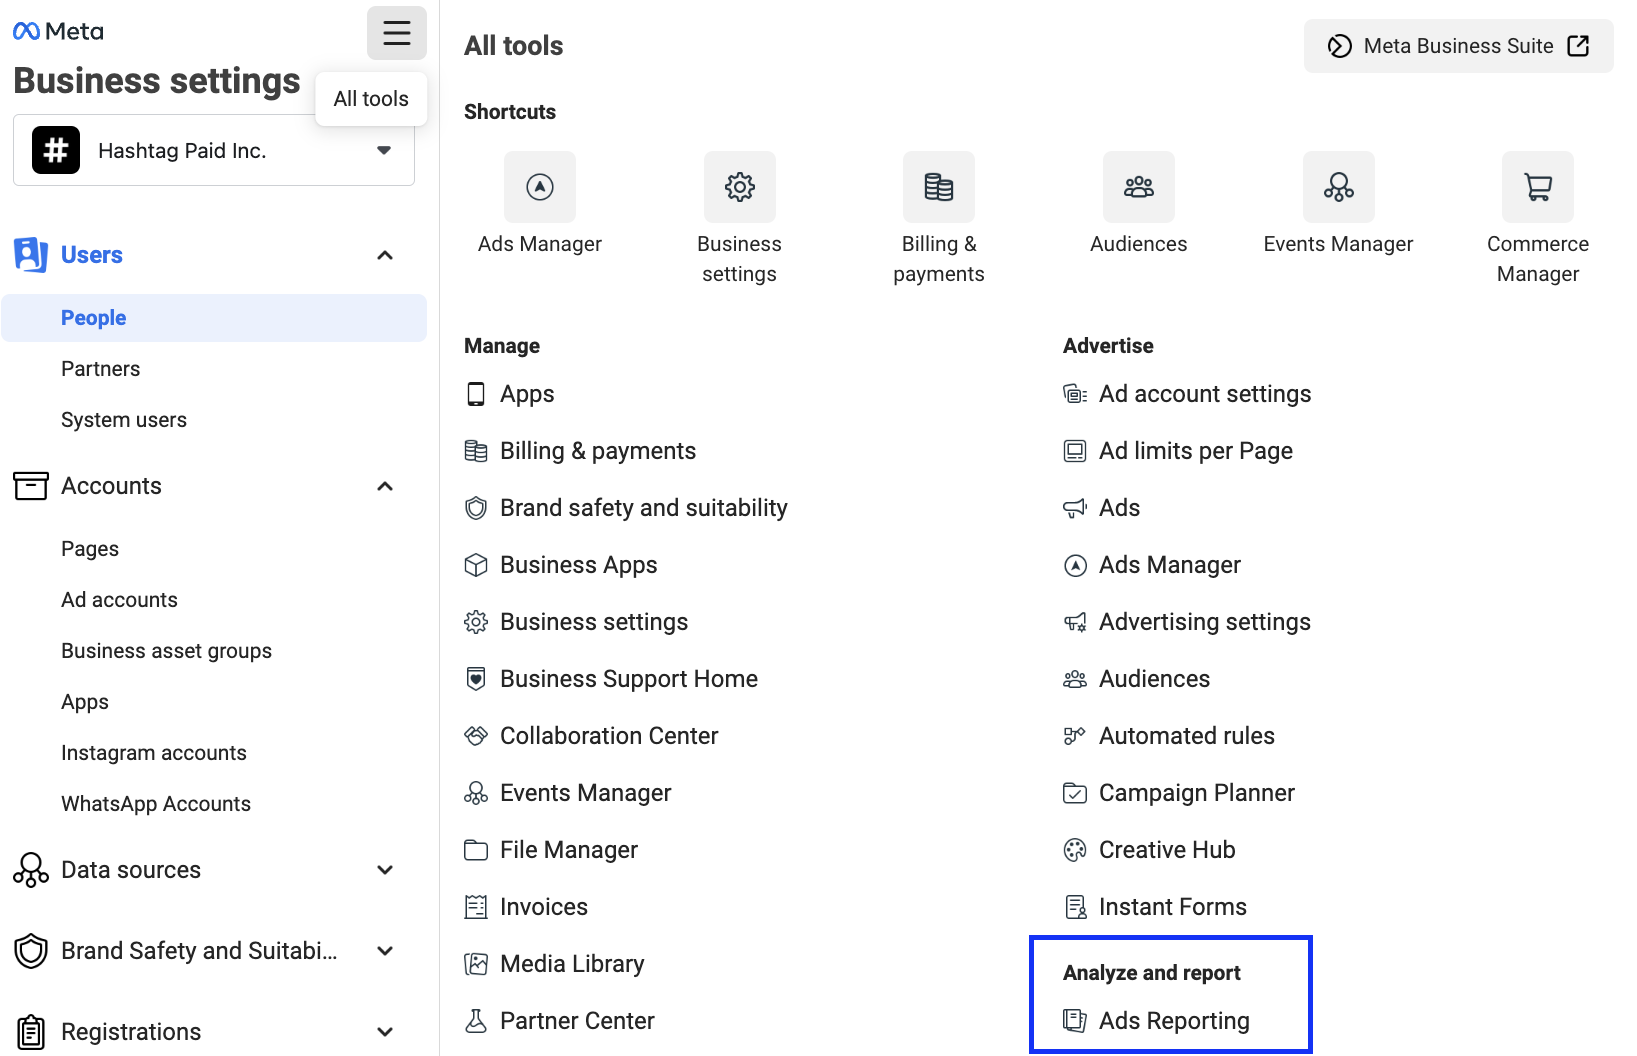
Task: Open the Business settings shortcut gear icon
Action: pyautogui.click(x=740, y=187)
